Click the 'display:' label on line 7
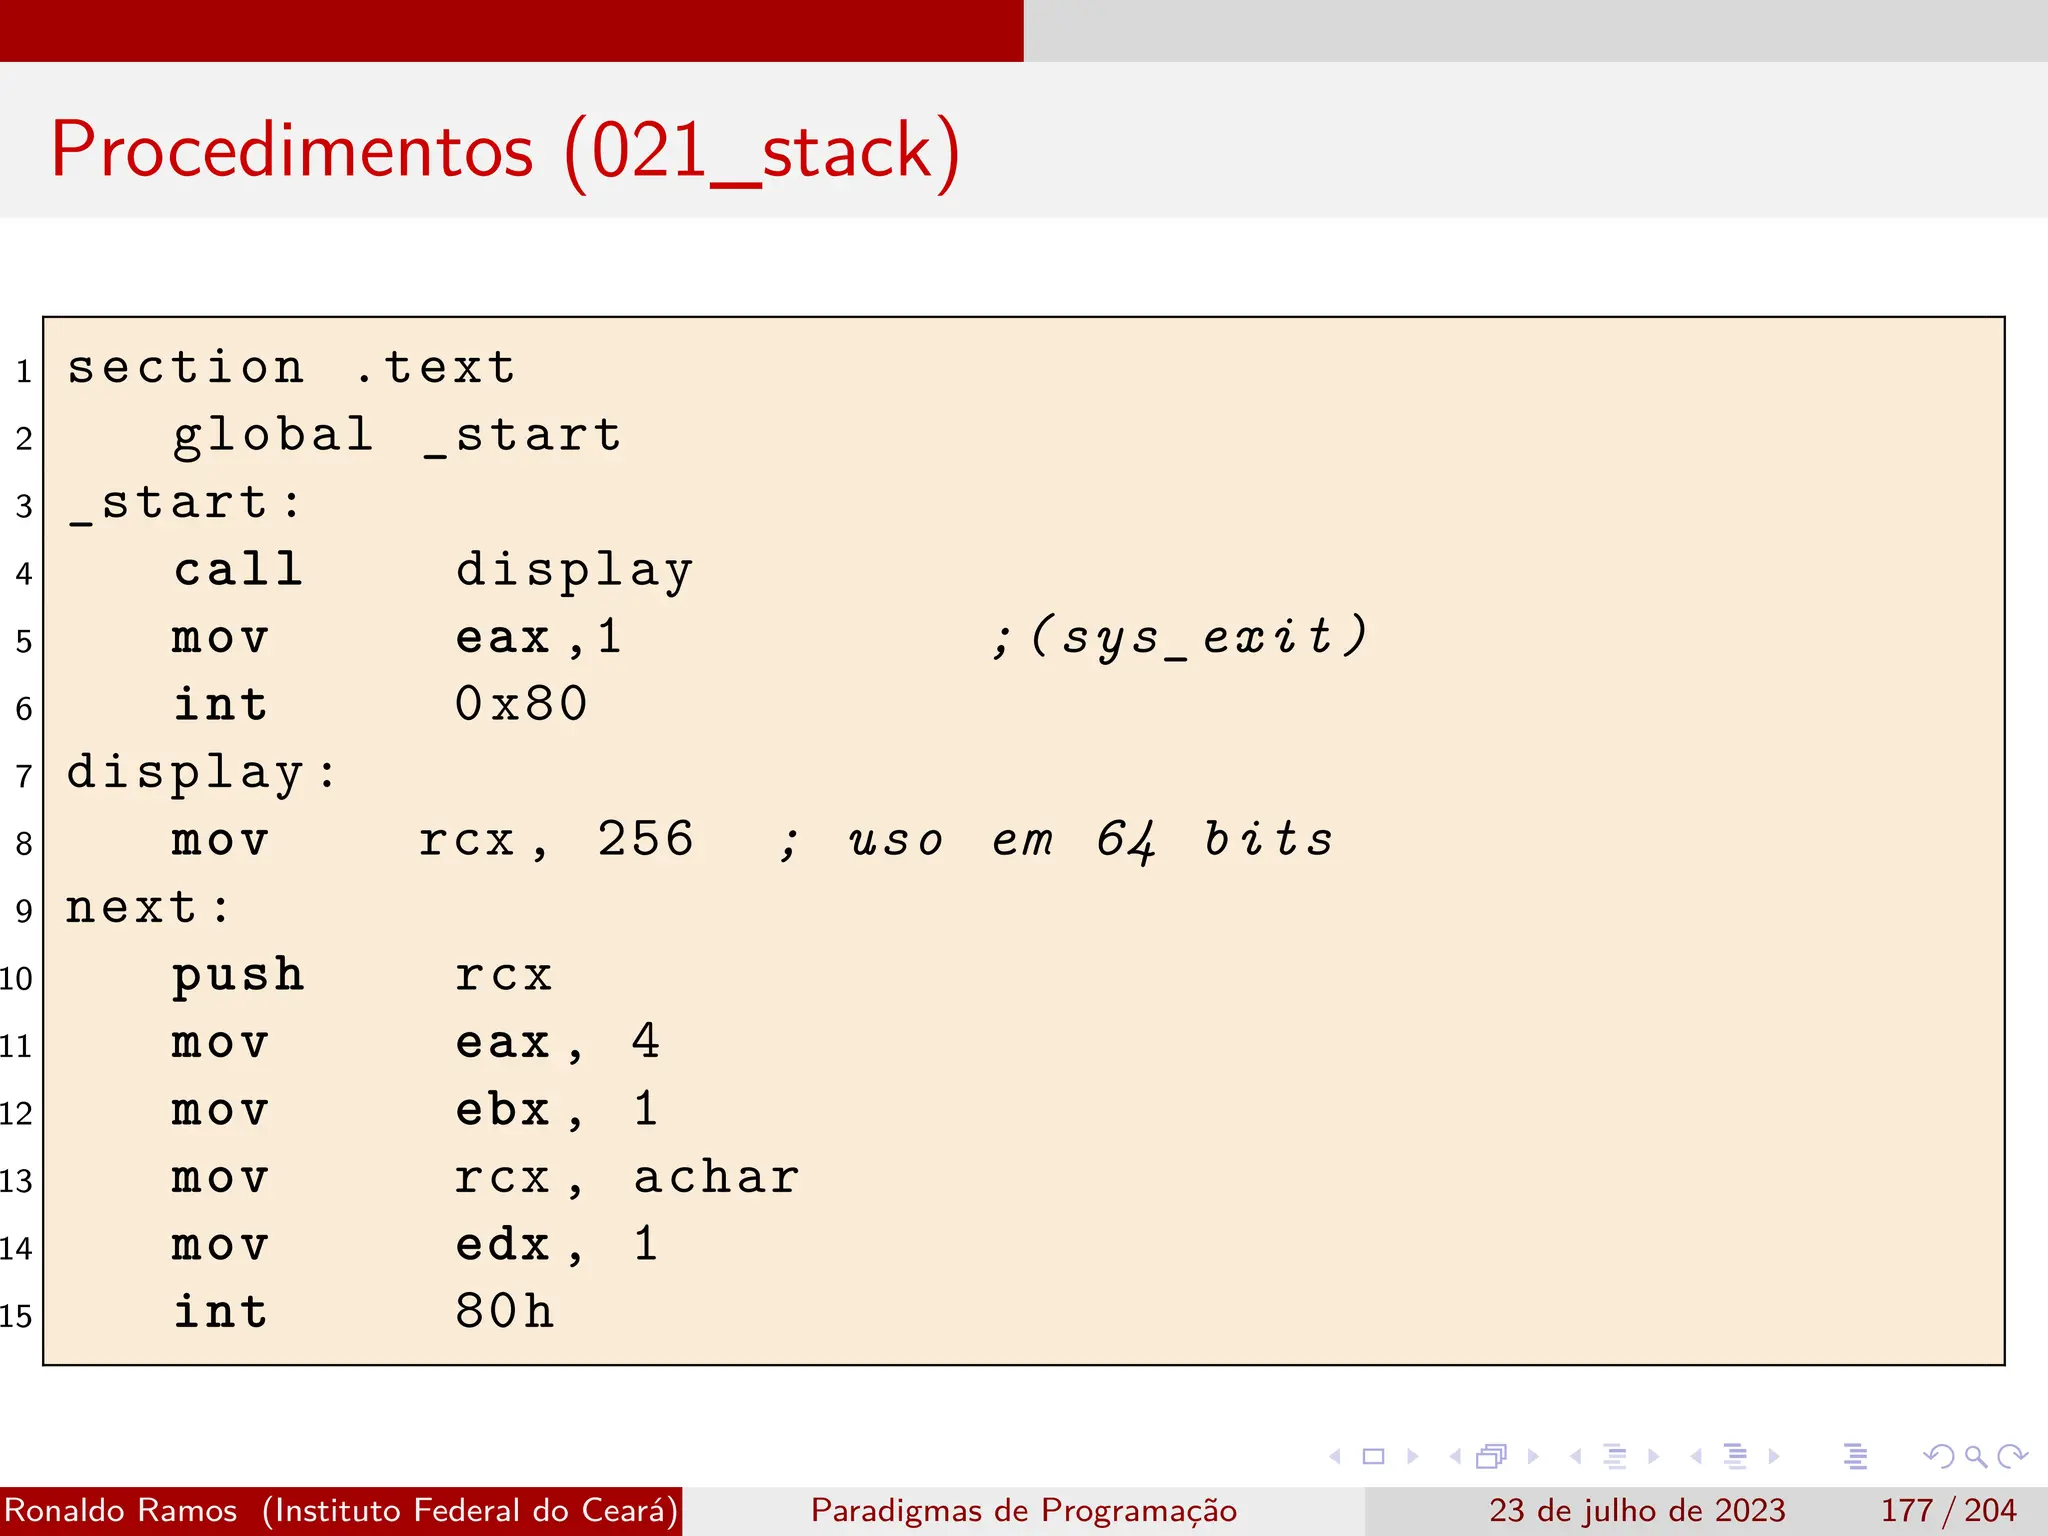The image size is (2048, 1536). pos(203,773)
